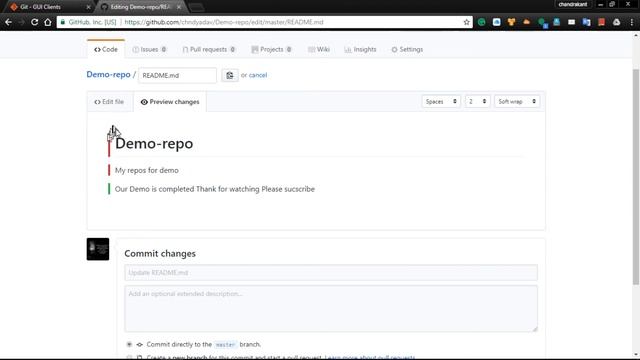Click the "Our Demo is completed" added line
The image size is (640, 360).
pyautogui.click(x=215, y=189)
